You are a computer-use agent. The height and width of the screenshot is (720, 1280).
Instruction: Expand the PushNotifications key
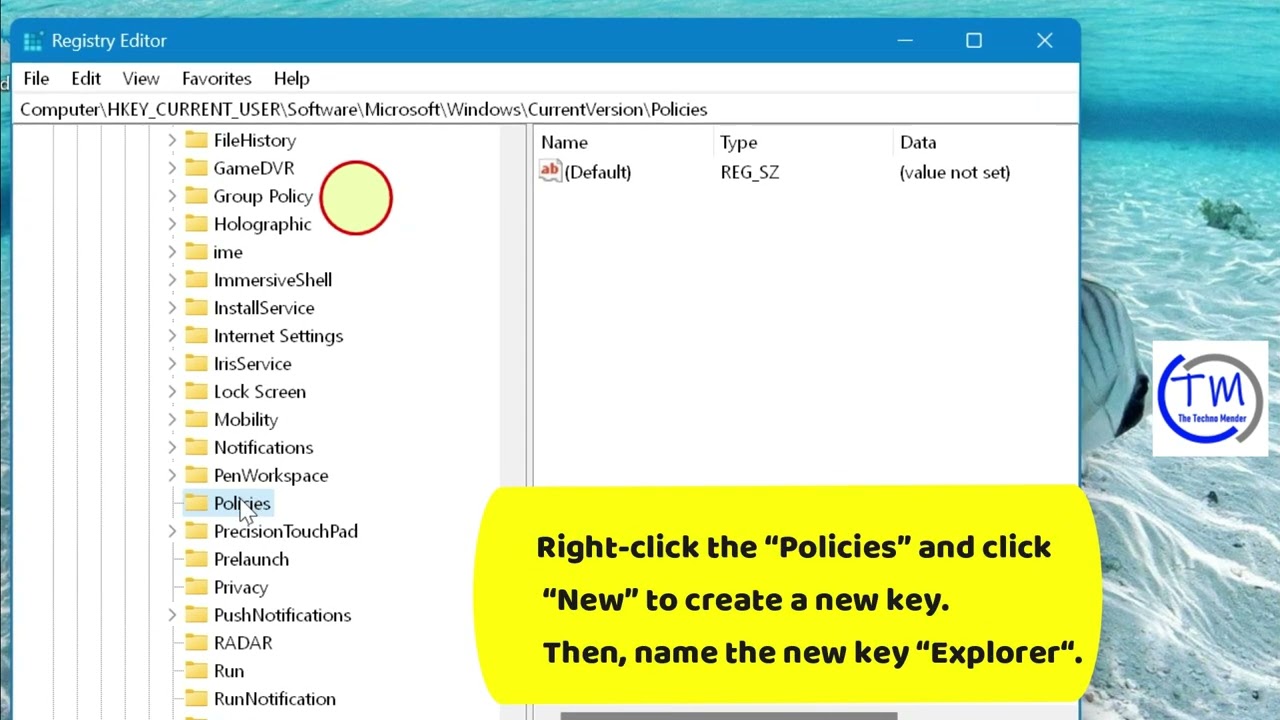pos(172,615)
